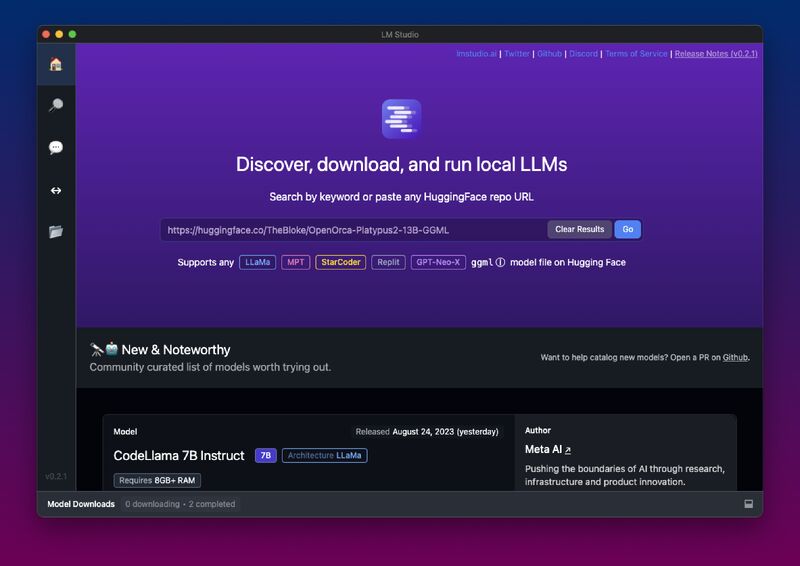Image resolution: width=800 pixels, height=566 pixels.
Task: Open the lmstudio.ai link
Action: click(x=477, y=54)
